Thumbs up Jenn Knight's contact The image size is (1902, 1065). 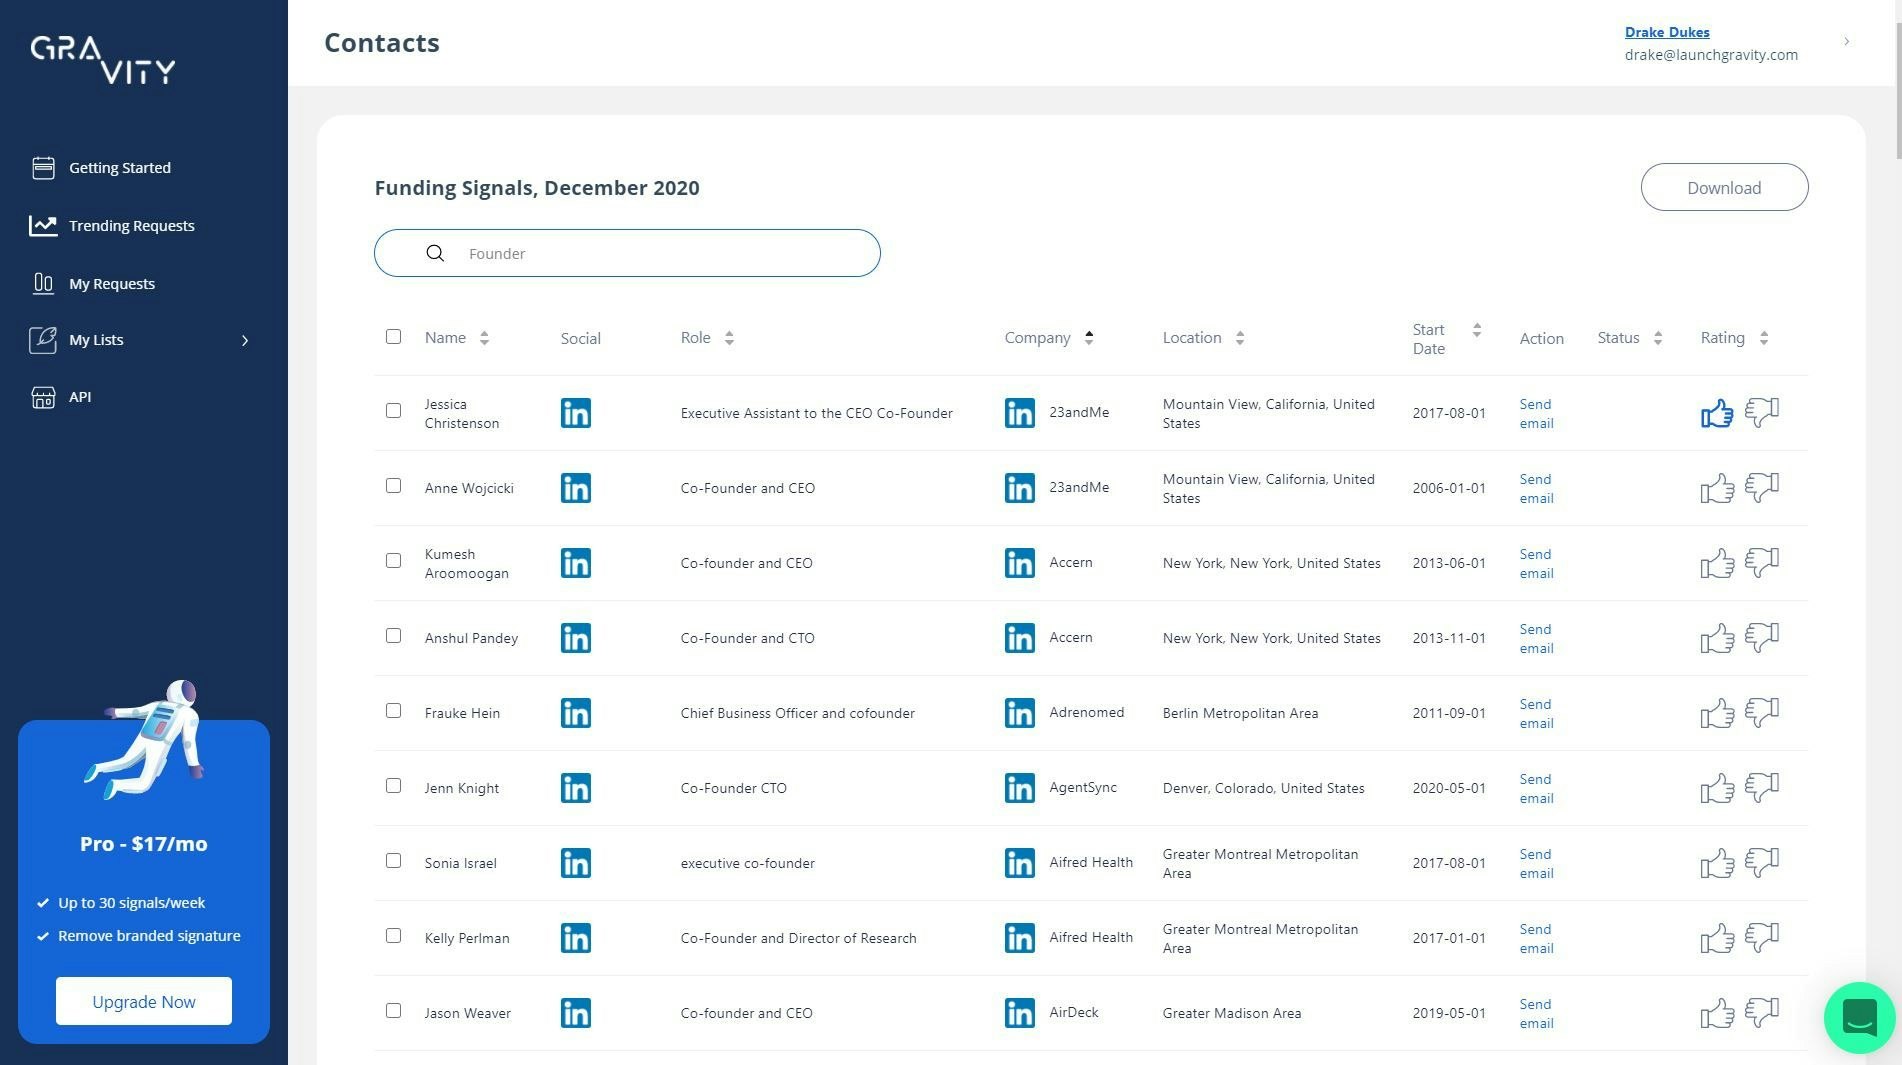(1717, 787)
